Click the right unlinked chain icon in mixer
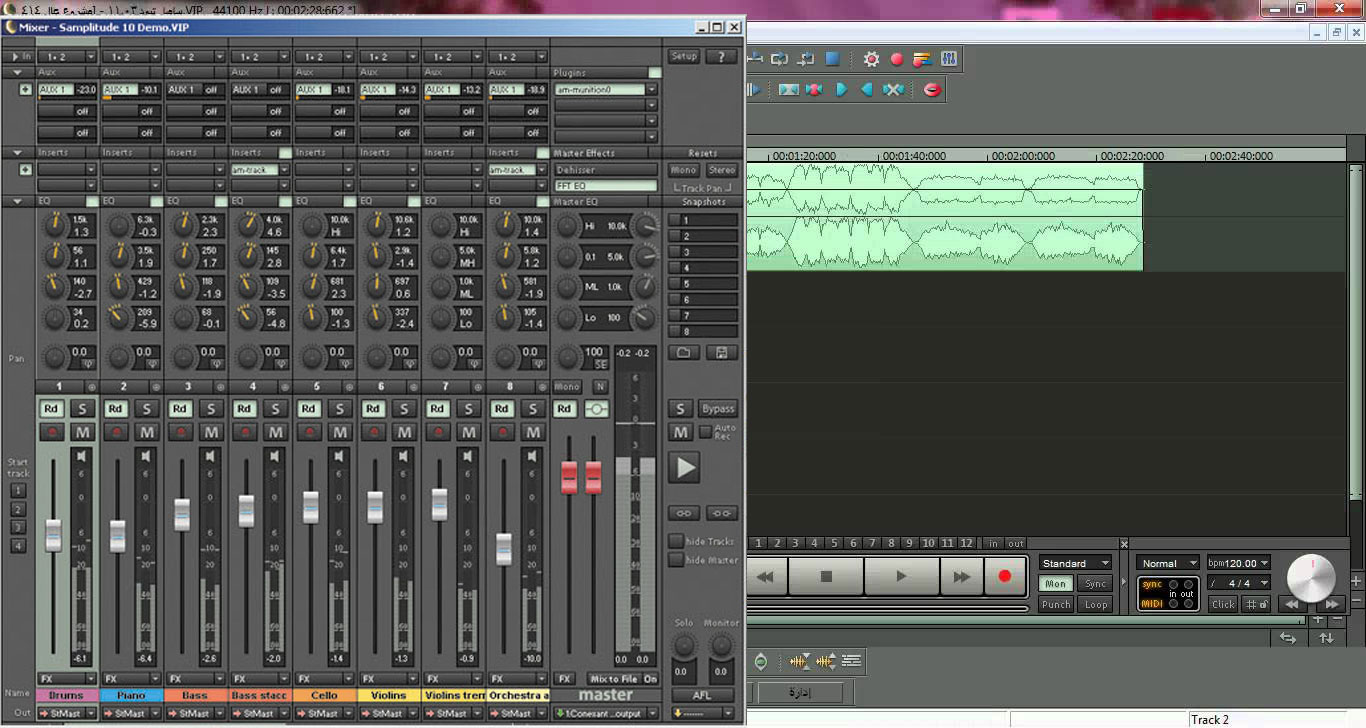The height and width of the screenshot is (728, 1366). point(721,513)
